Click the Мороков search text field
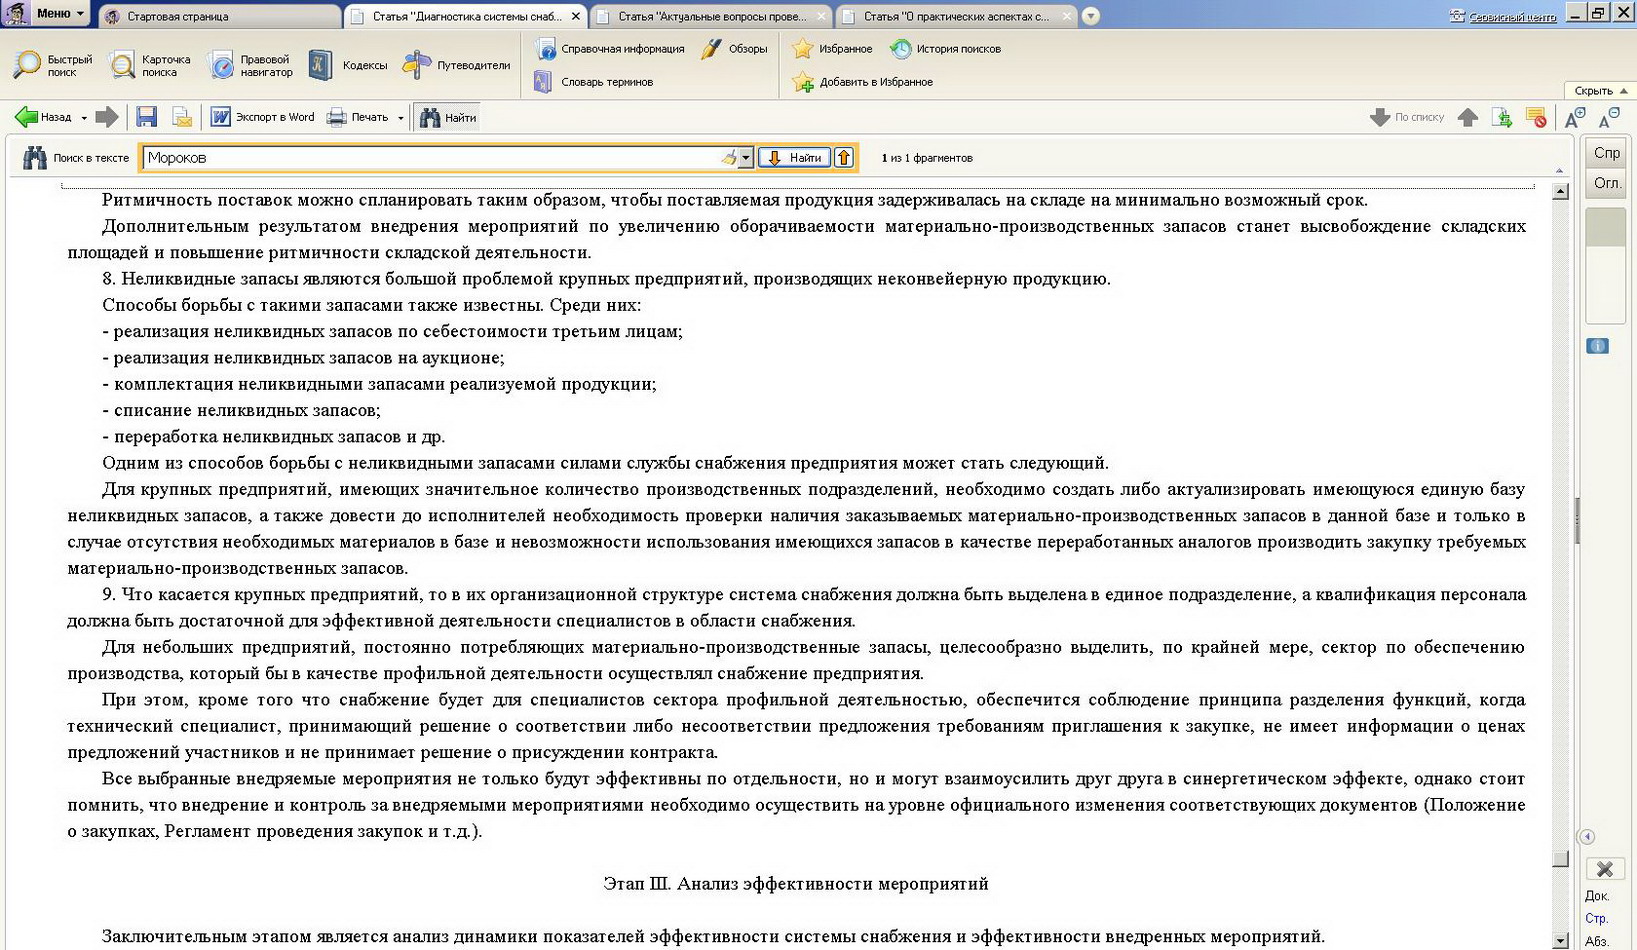This screenshot has width=1637, height=950. (430, 158)
